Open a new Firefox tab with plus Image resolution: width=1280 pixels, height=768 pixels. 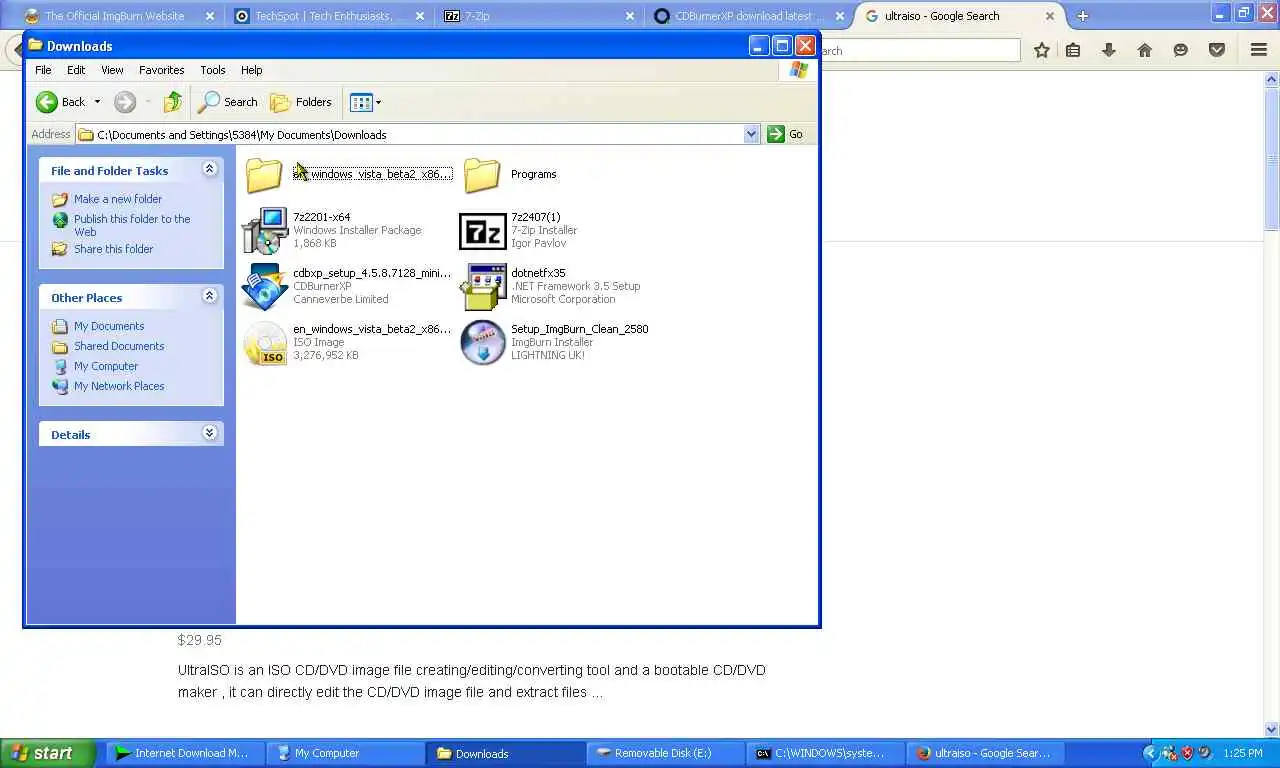pyautogui.click(x=1082, y=16)
